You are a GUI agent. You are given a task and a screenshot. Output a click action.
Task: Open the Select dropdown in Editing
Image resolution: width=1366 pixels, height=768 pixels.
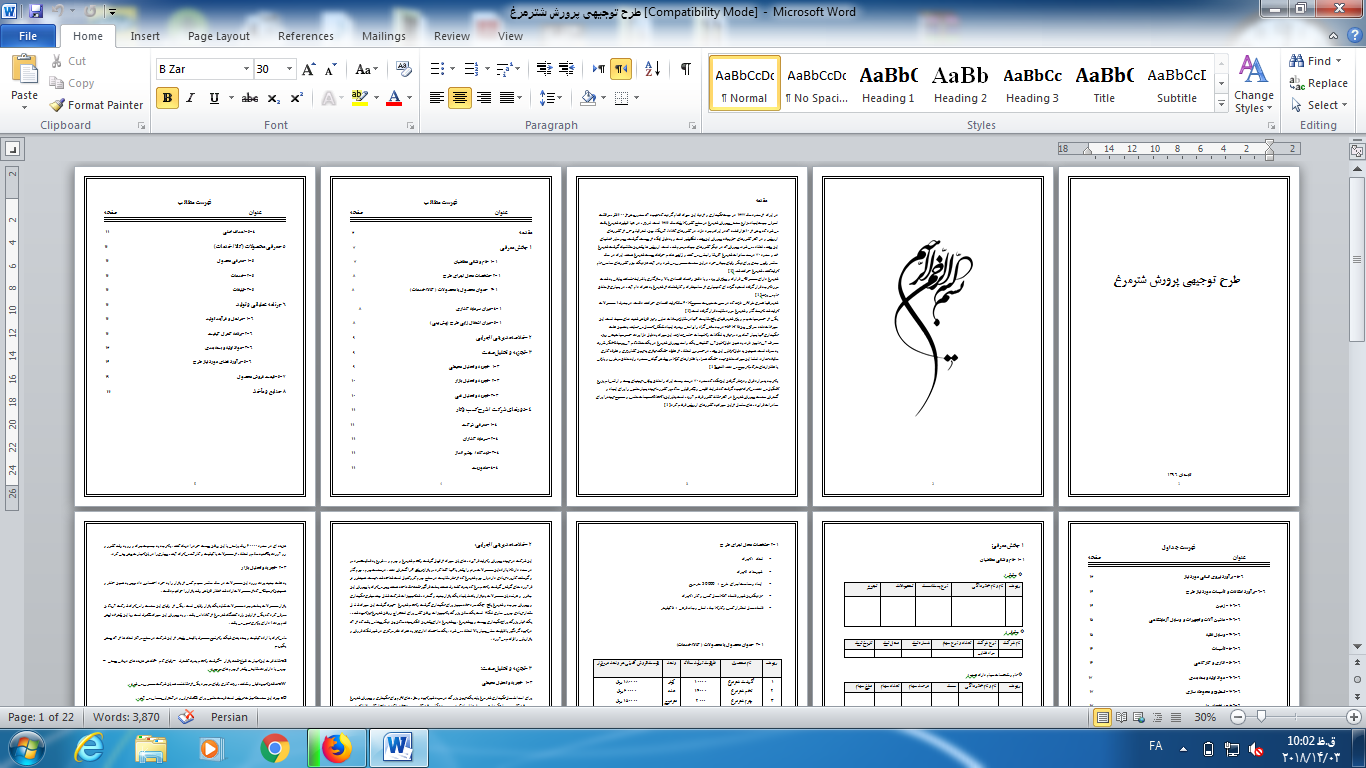coord(1321,105)
